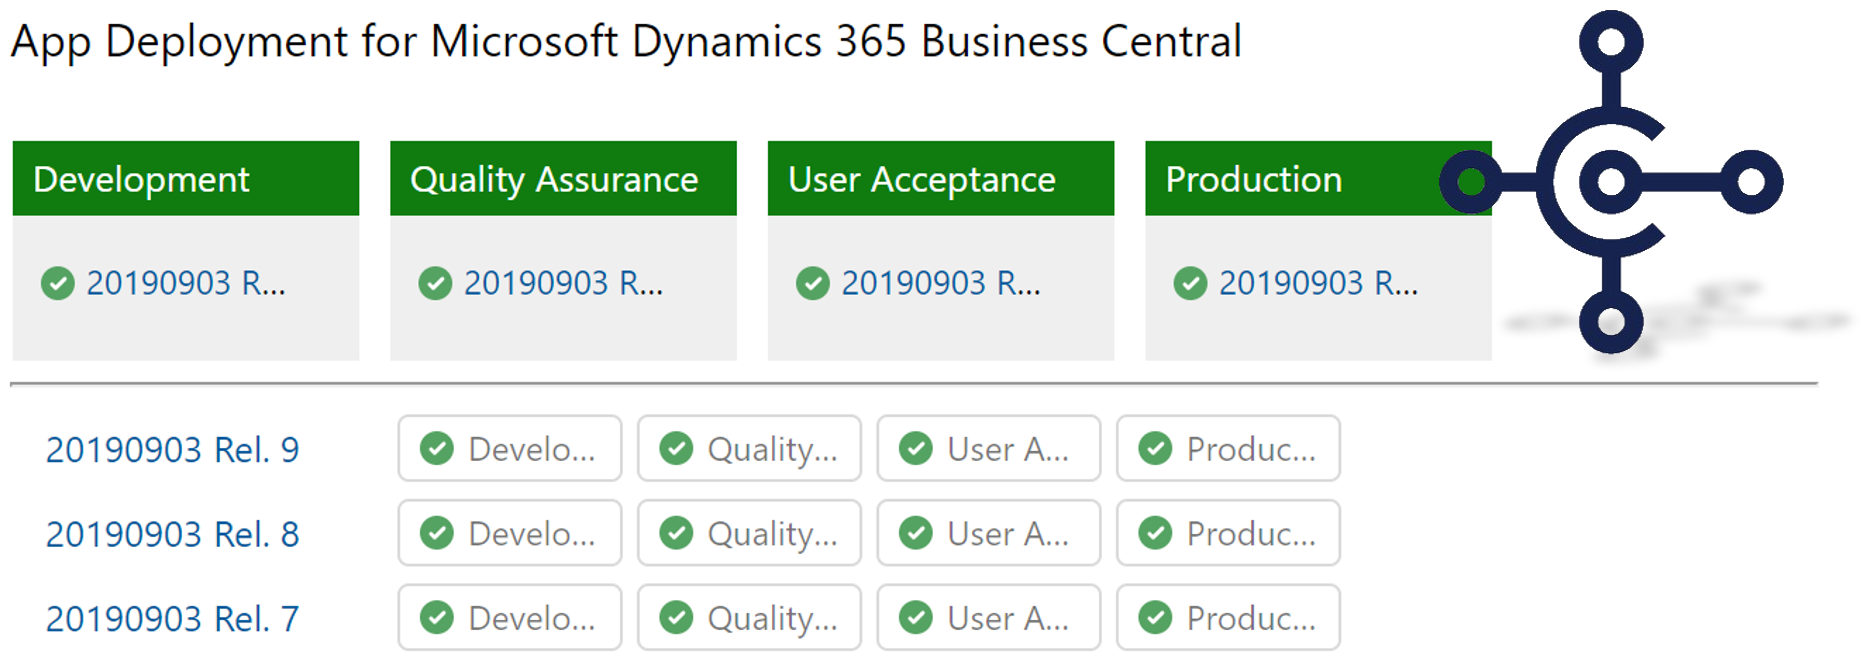Open the release link in Production card
The image size is (1874, 659).
point(1318,284)
